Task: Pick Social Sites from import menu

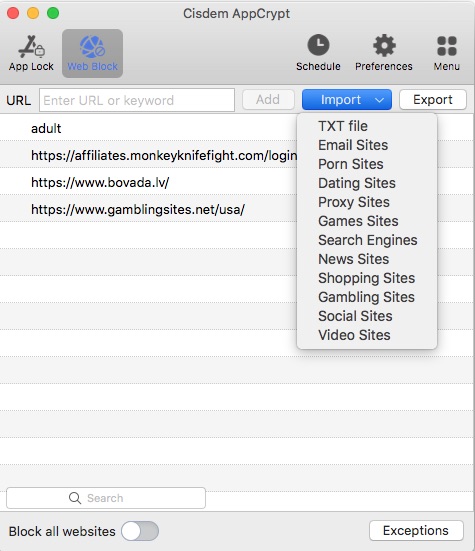Action: pos(355,316)
